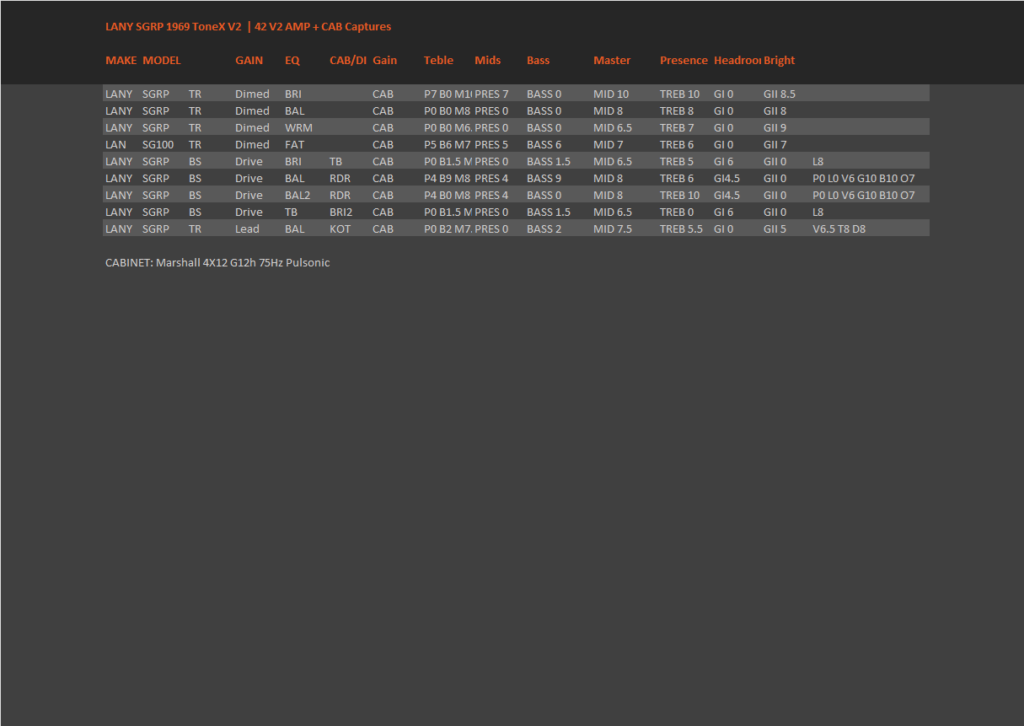This screenshot has height=726, width=1024.
Task: Click the 'PRES 7' cell
Action: (492, 94)
